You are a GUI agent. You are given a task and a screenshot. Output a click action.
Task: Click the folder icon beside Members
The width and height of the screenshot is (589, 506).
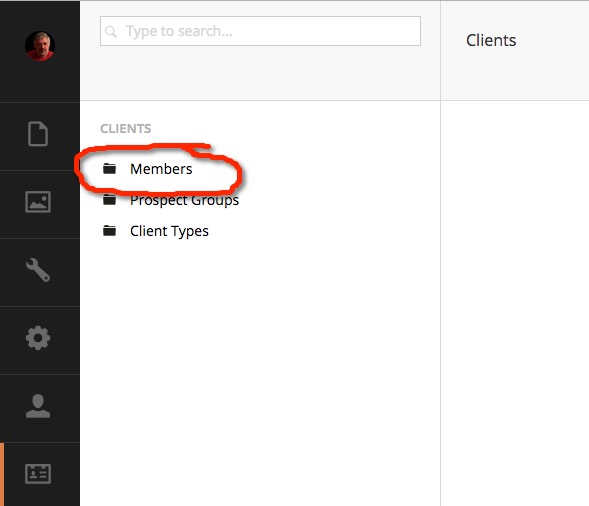click(x=109, y=169)
